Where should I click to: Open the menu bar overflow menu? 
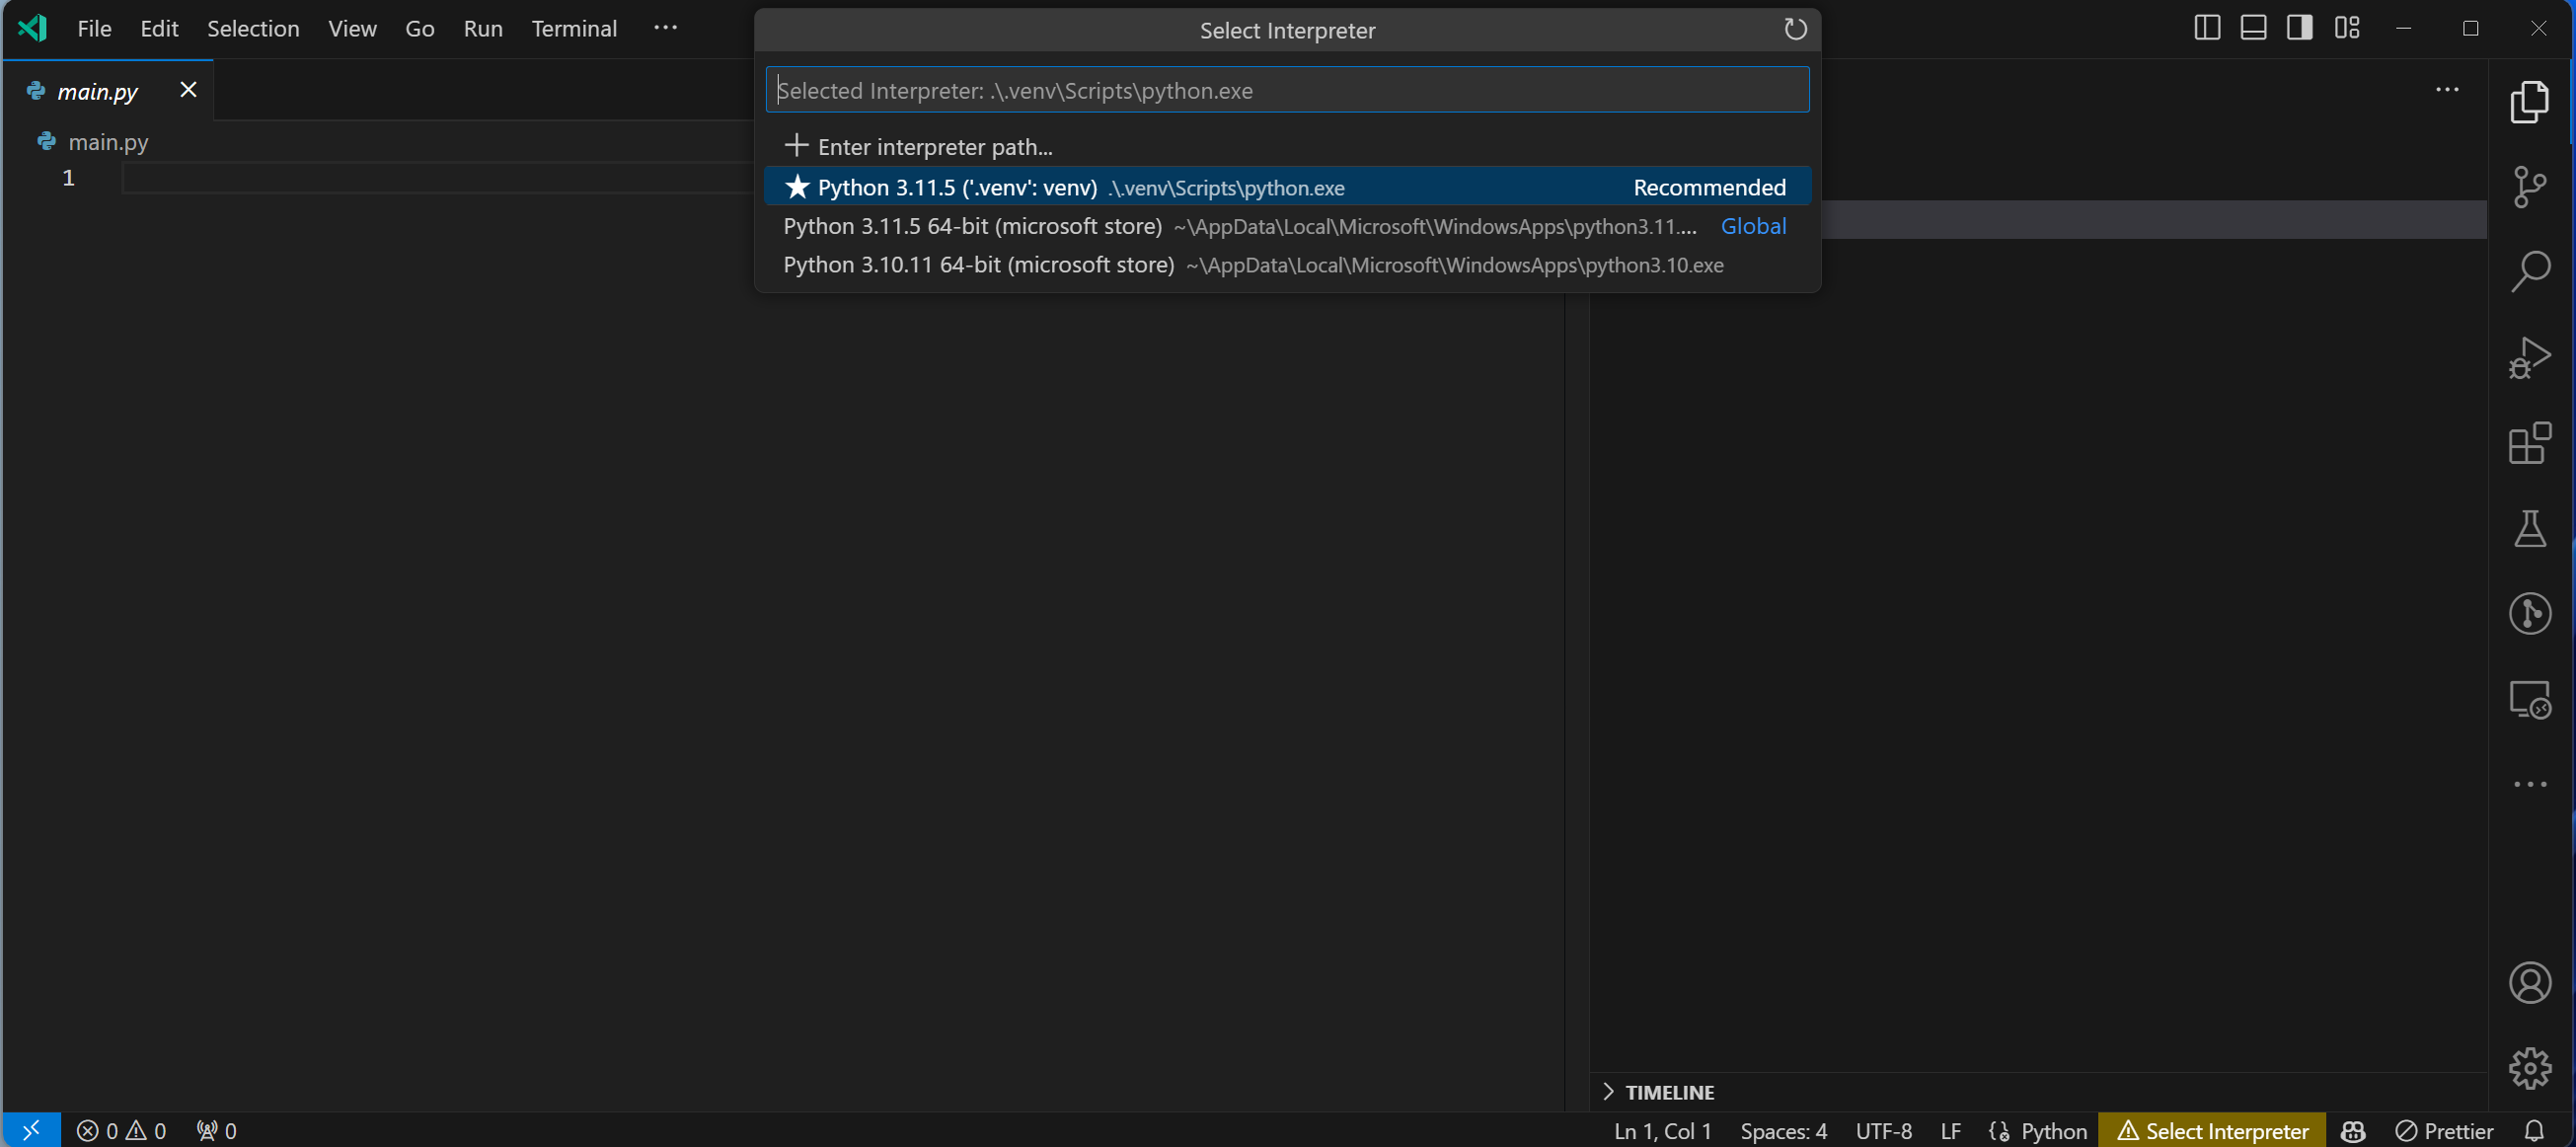665,27
